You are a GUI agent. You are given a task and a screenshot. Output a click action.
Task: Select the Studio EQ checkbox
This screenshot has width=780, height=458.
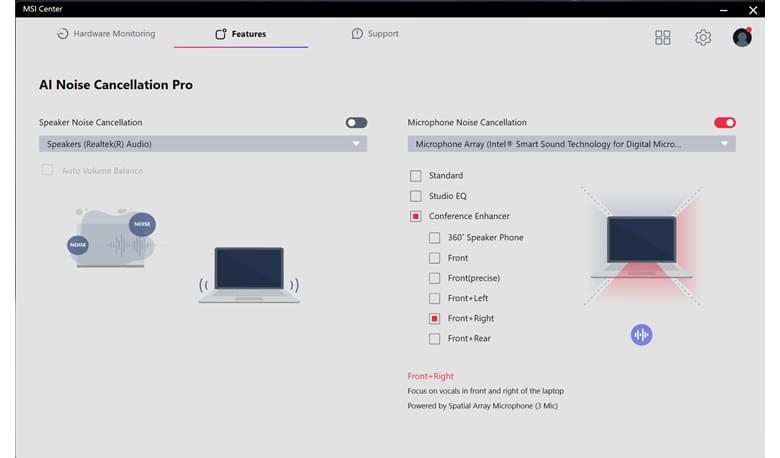pyautogui.click(x=415, y=196)
